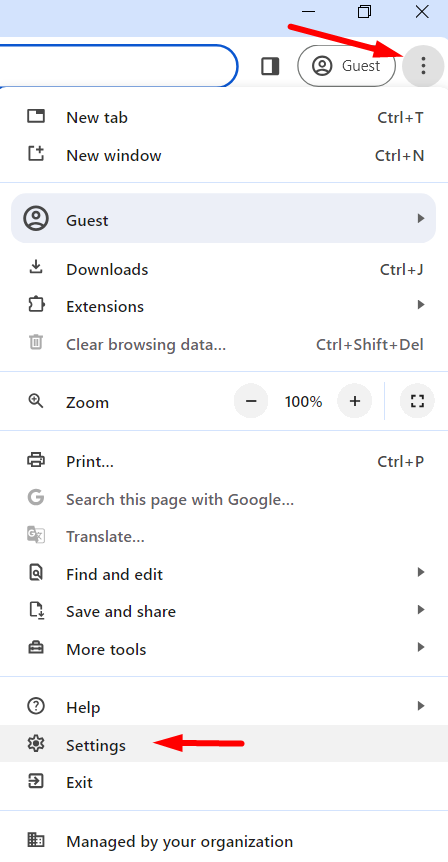Open Managed by your organization info
448x862 pixels.
pos(224,841)
